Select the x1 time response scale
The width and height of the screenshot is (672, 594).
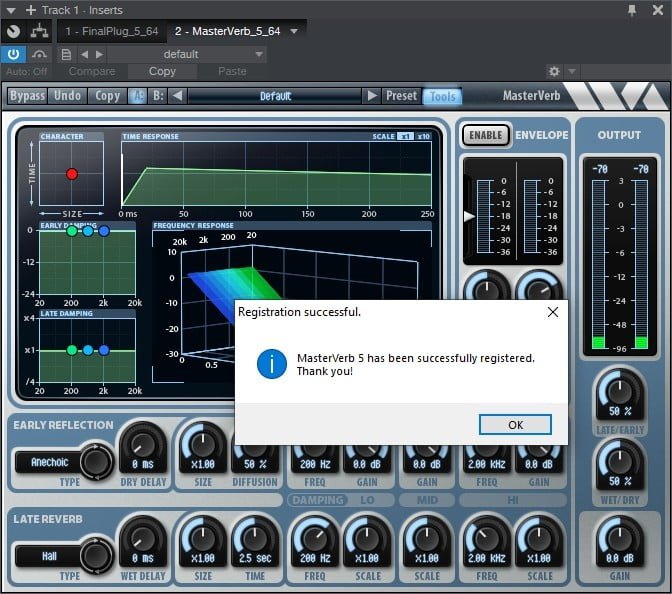pos(405,136)
